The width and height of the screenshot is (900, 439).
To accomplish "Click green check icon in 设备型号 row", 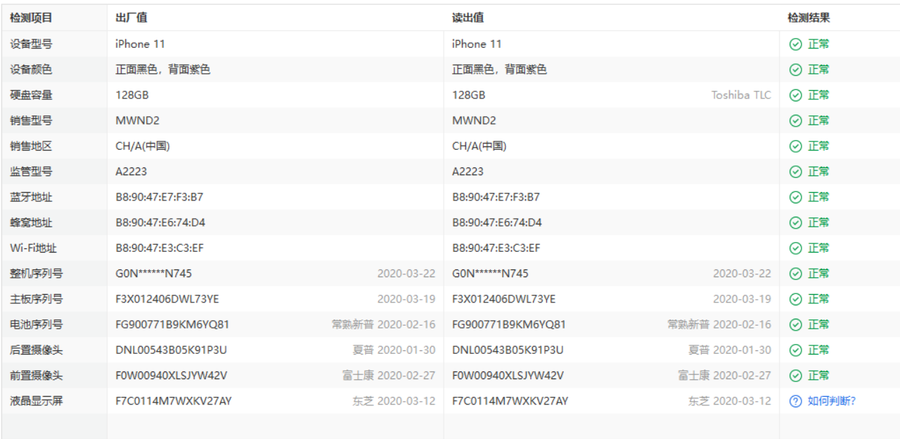I will click(796, 44).
